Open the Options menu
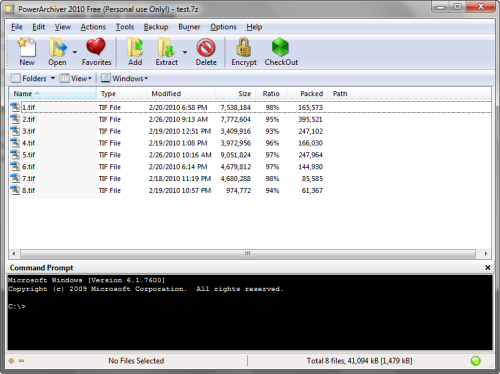Viewport: 500px width, 374px height. [x=223, y=27]
